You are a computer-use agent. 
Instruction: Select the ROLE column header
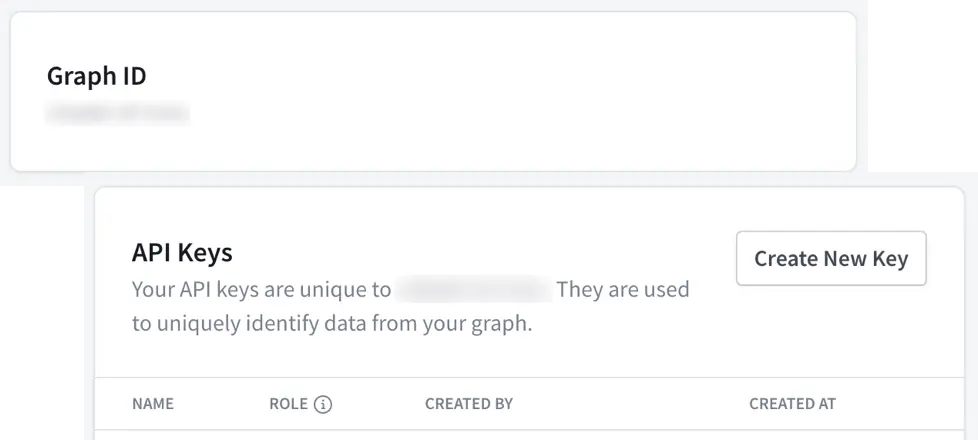(288, 404)
